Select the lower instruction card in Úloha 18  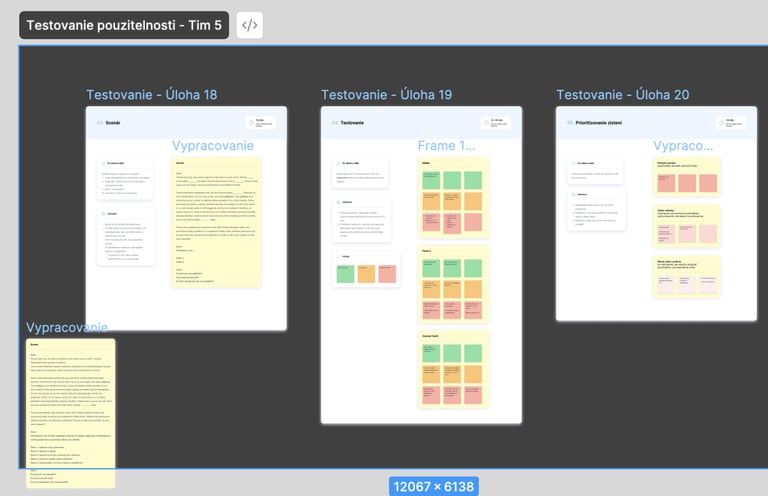pos(126,237)
